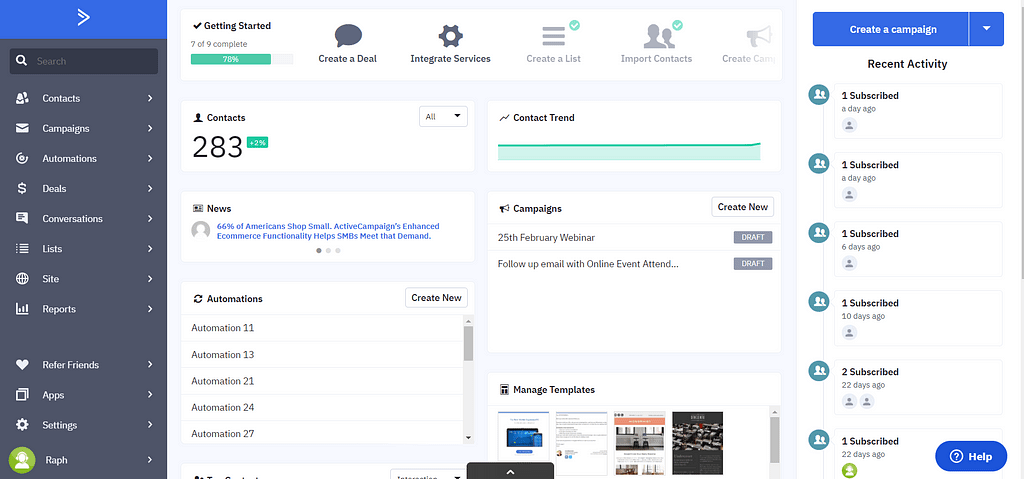Open the Create a campaign dropdown arrow
Screen dimensions: 1024x479
[x=987, y=29]
